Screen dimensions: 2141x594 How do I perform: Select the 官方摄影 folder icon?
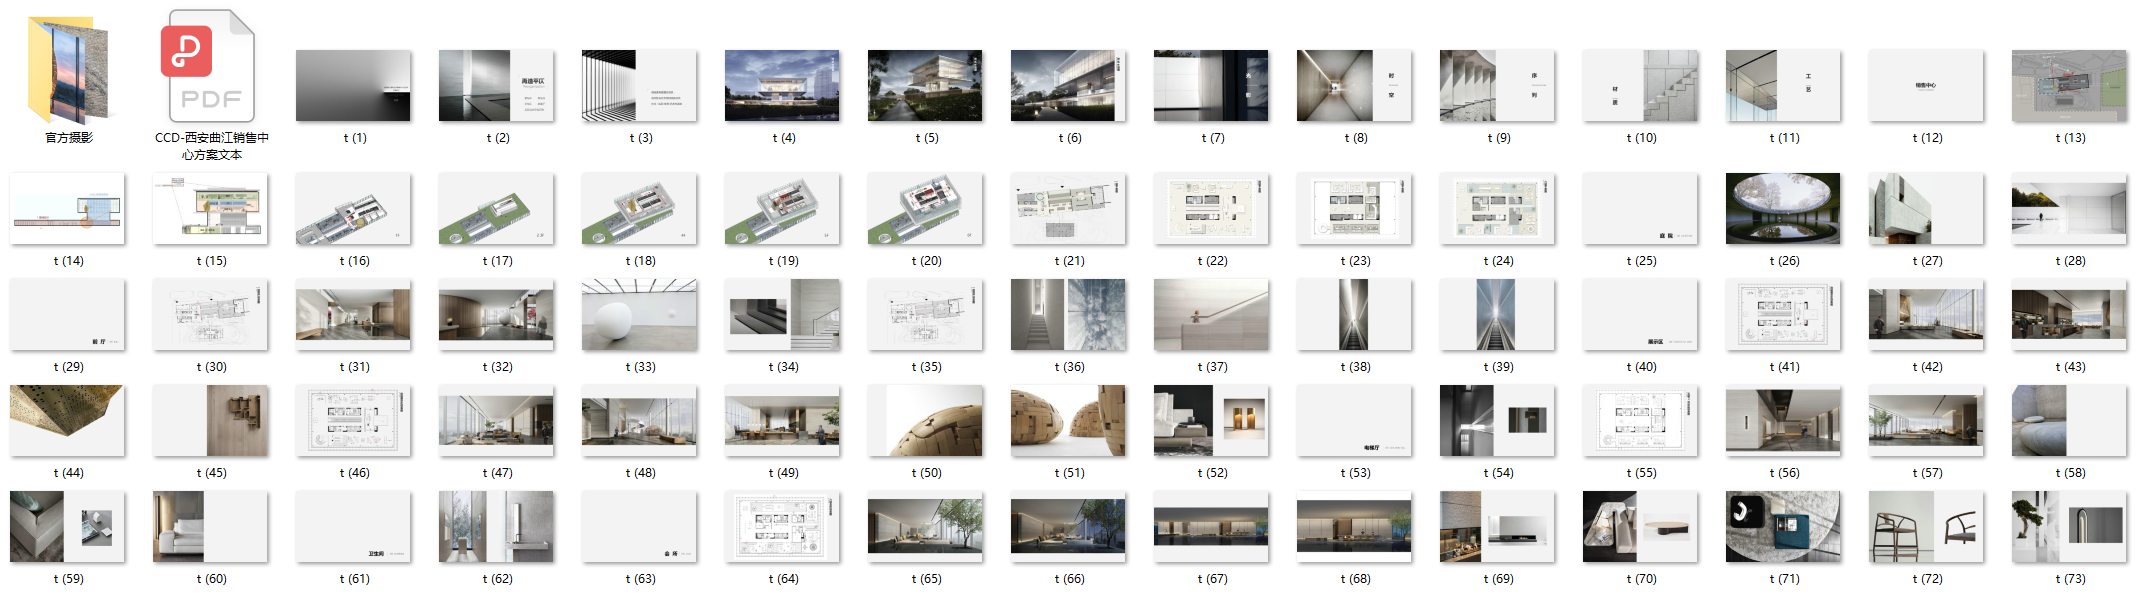pos(68,70)
